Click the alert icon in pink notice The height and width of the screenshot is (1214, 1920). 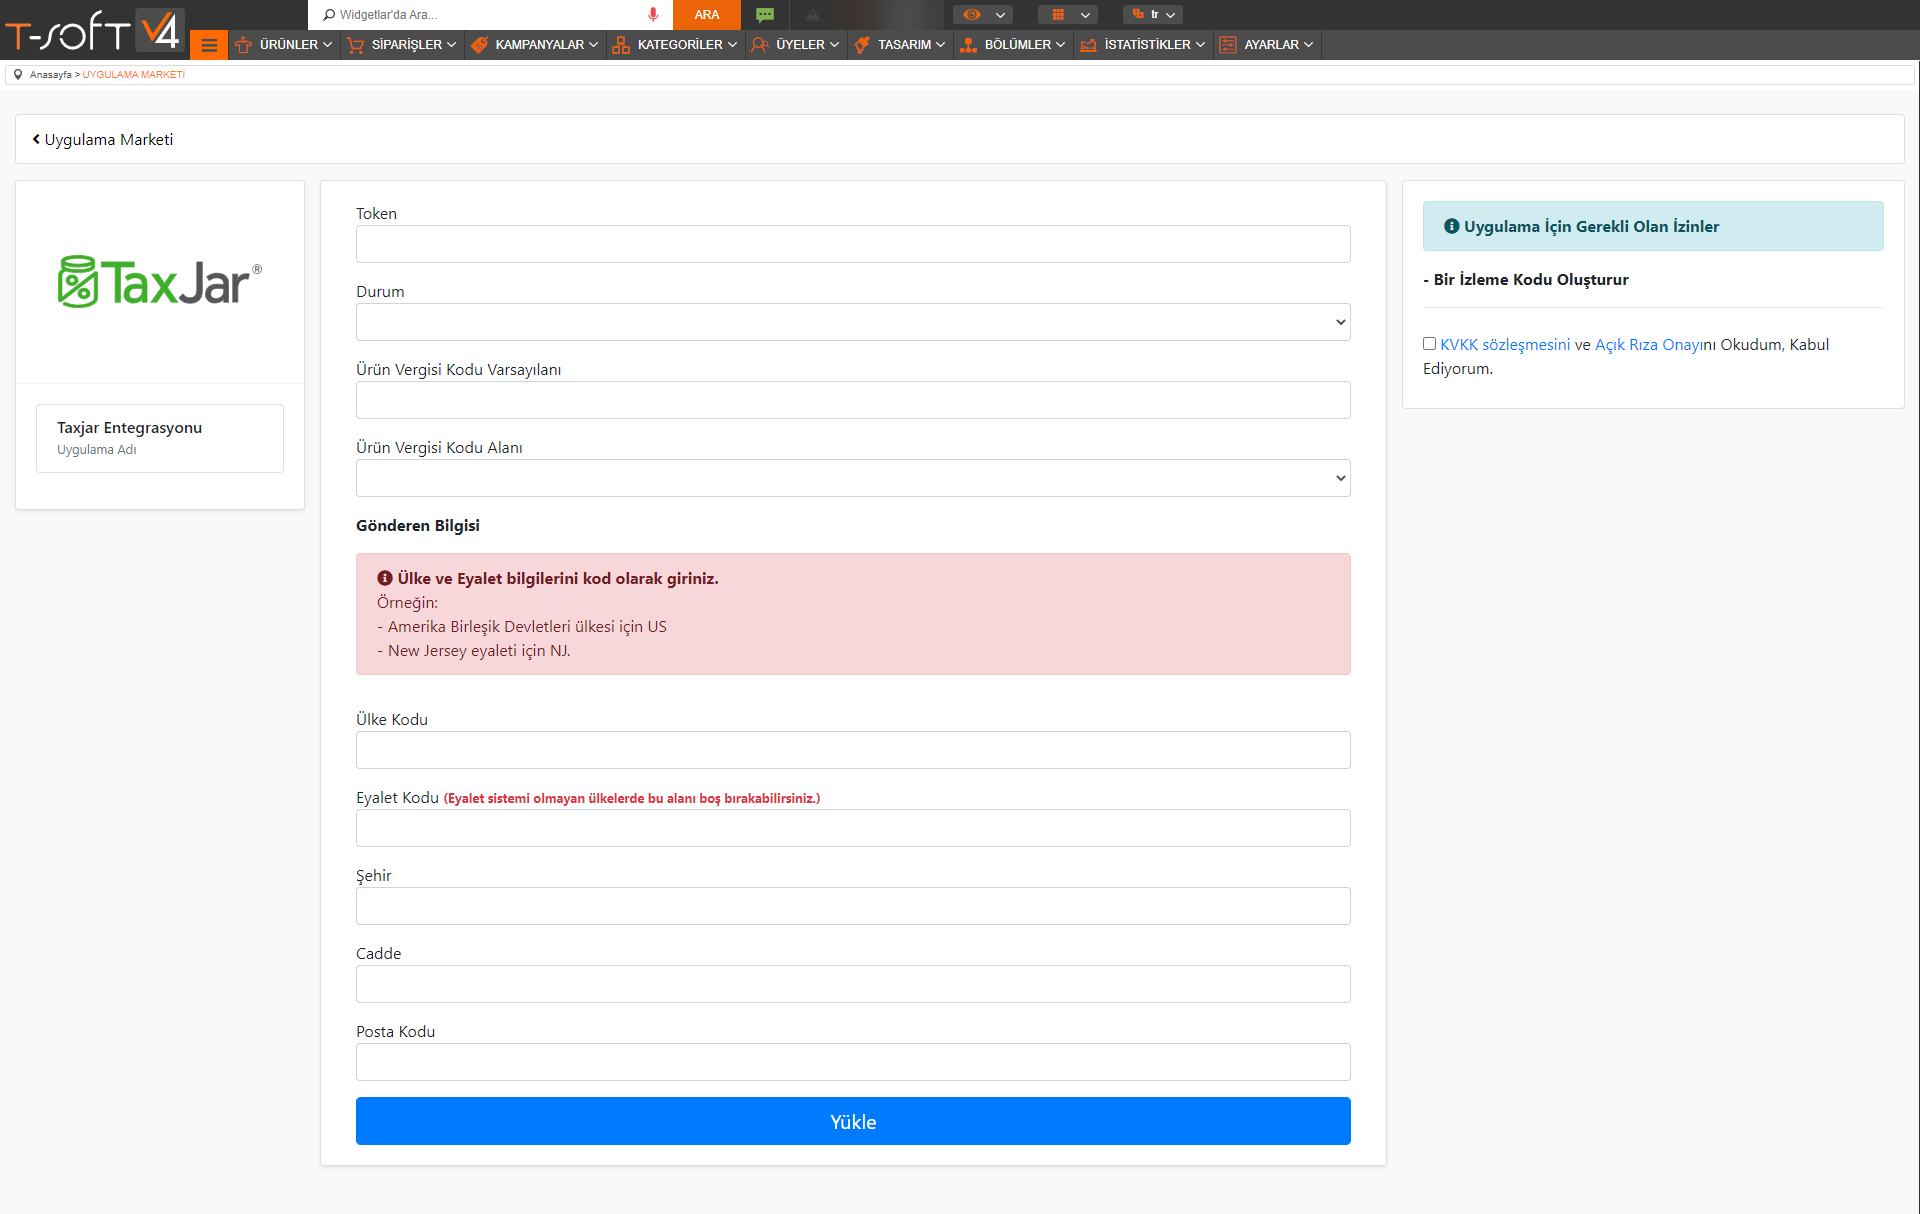[x=384, y=578]
